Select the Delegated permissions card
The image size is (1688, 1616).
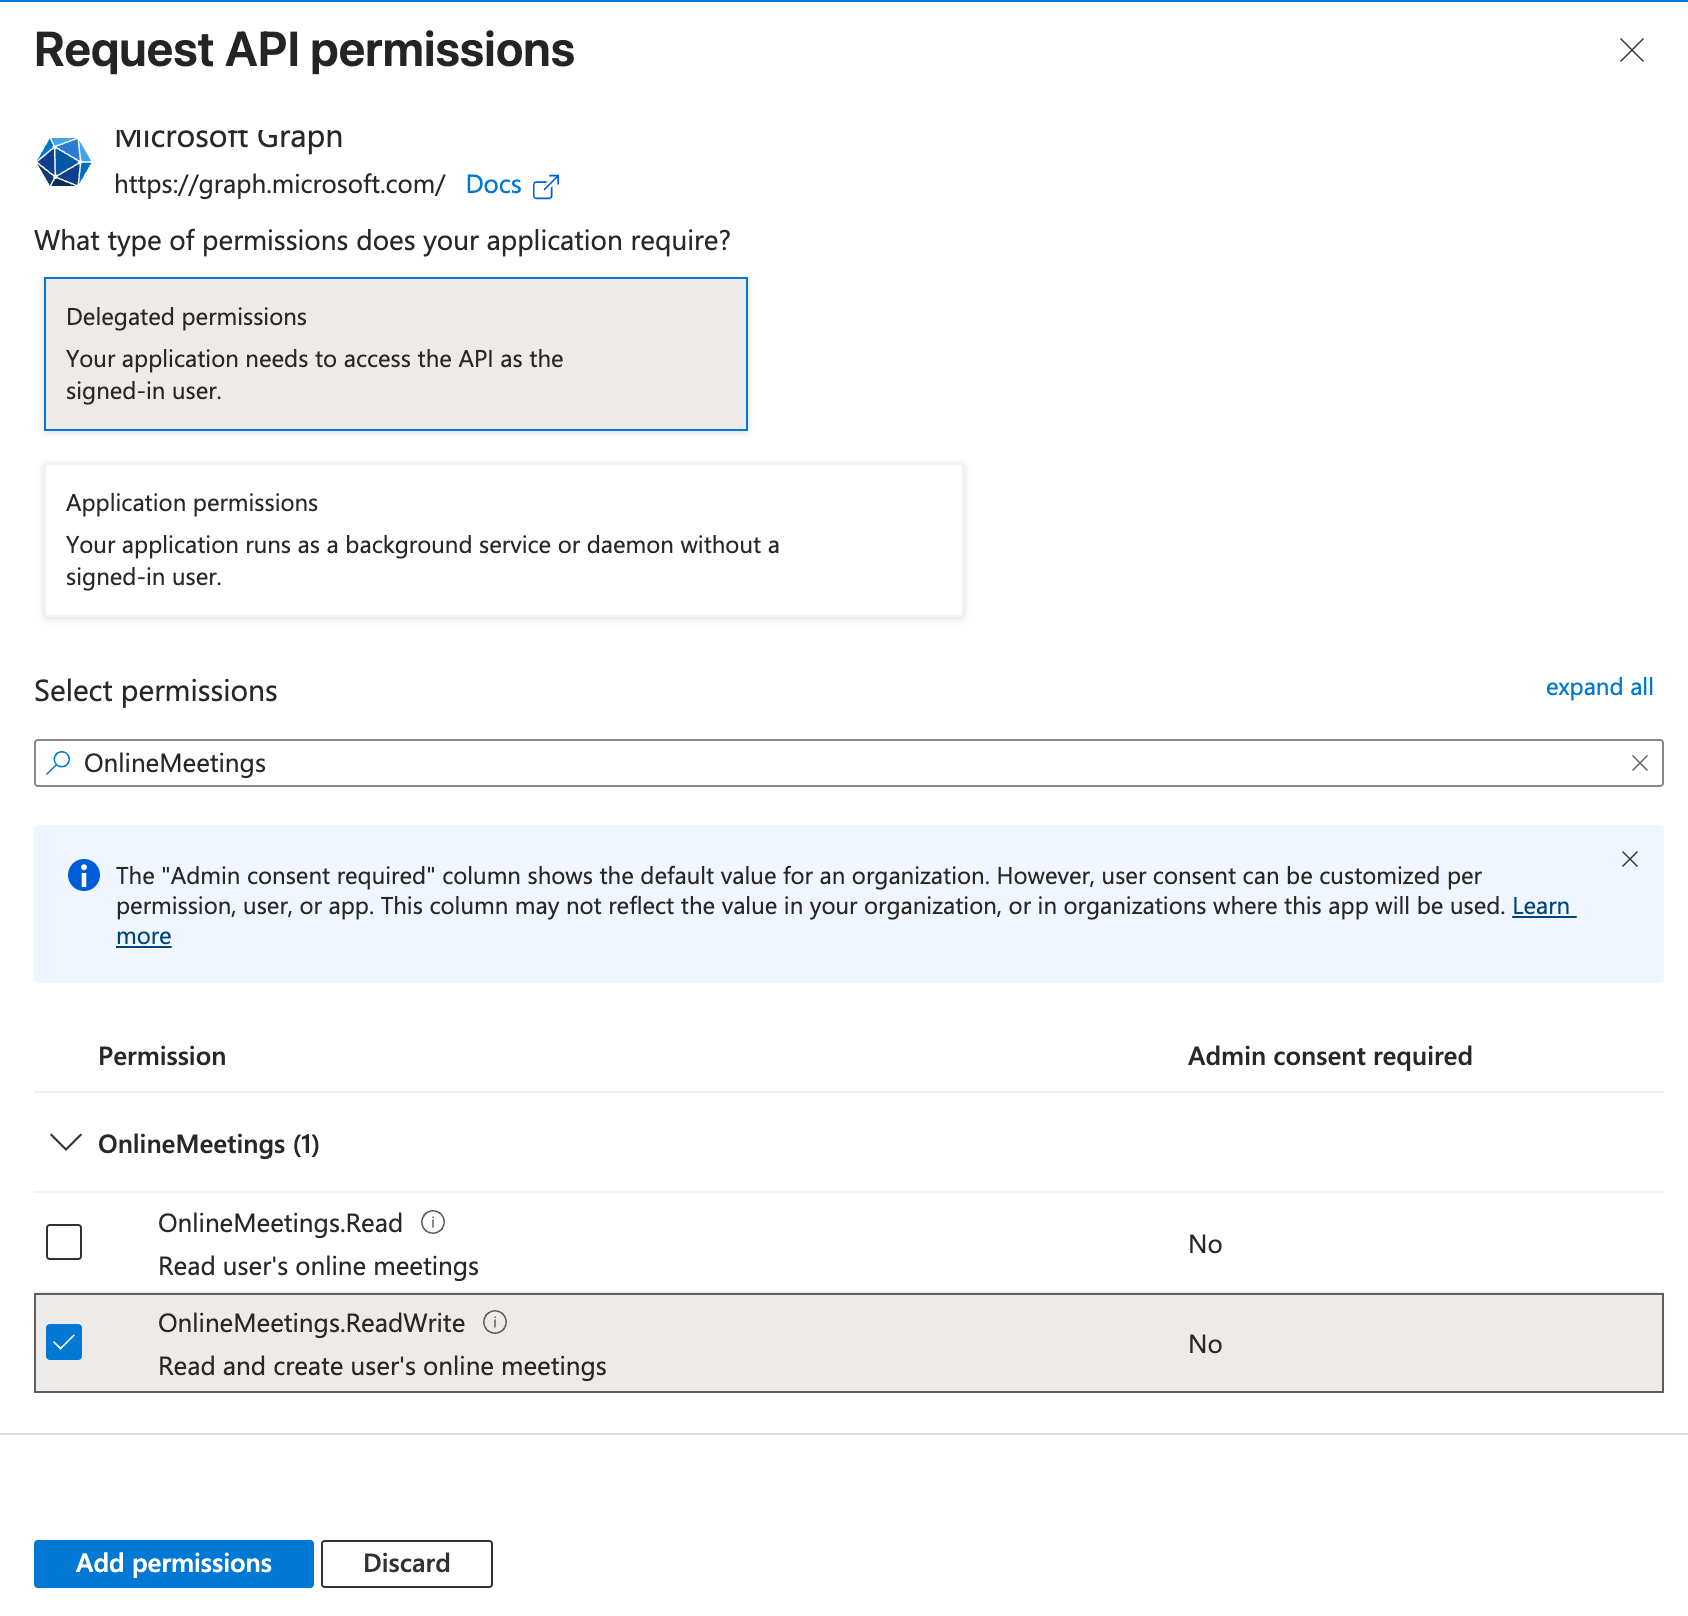tap(395, 353)
